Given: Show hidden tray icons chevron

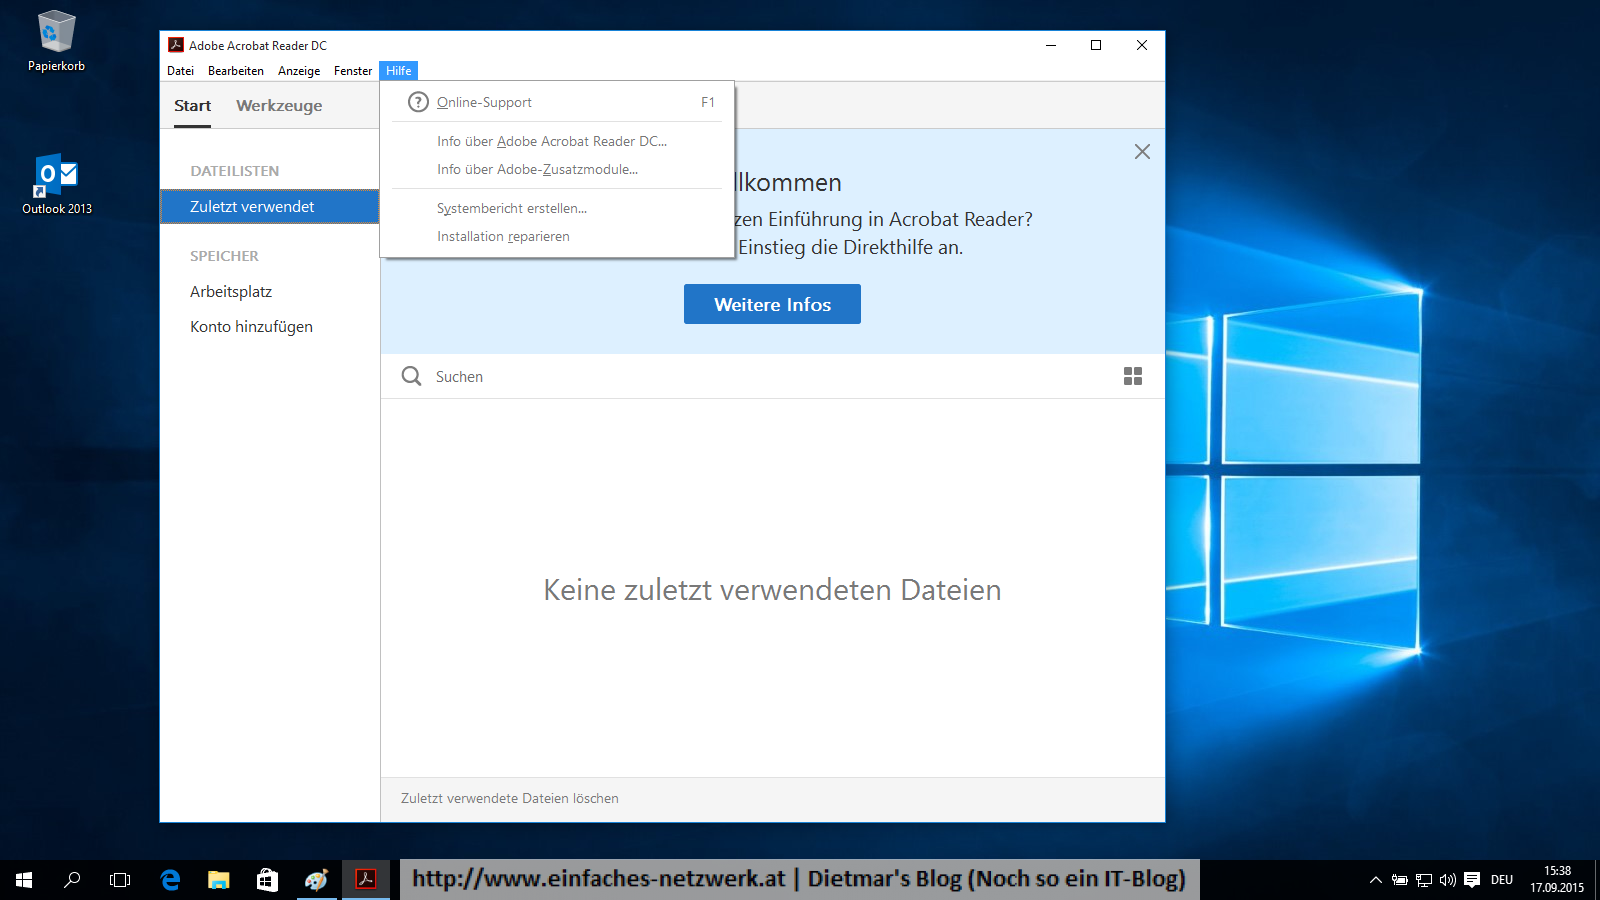Looking at the screenshot, I should [1376, 880].
